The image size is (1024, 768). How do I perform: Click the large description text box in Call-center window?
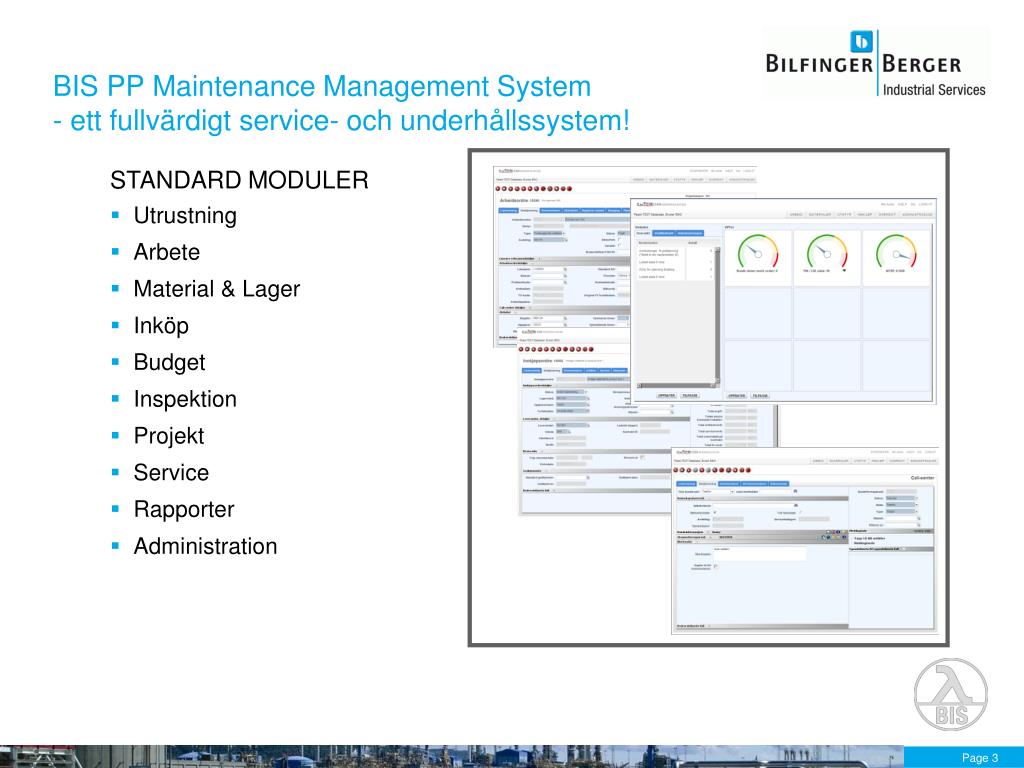(760, 553)
